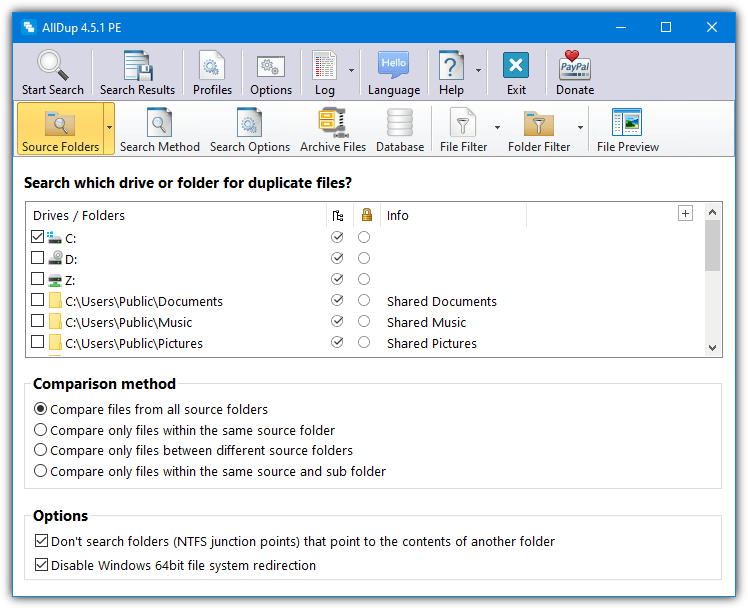Viewport: 748px width, 608px height.
Task: Open the Archive Files settings
Action: coord(333,124)
